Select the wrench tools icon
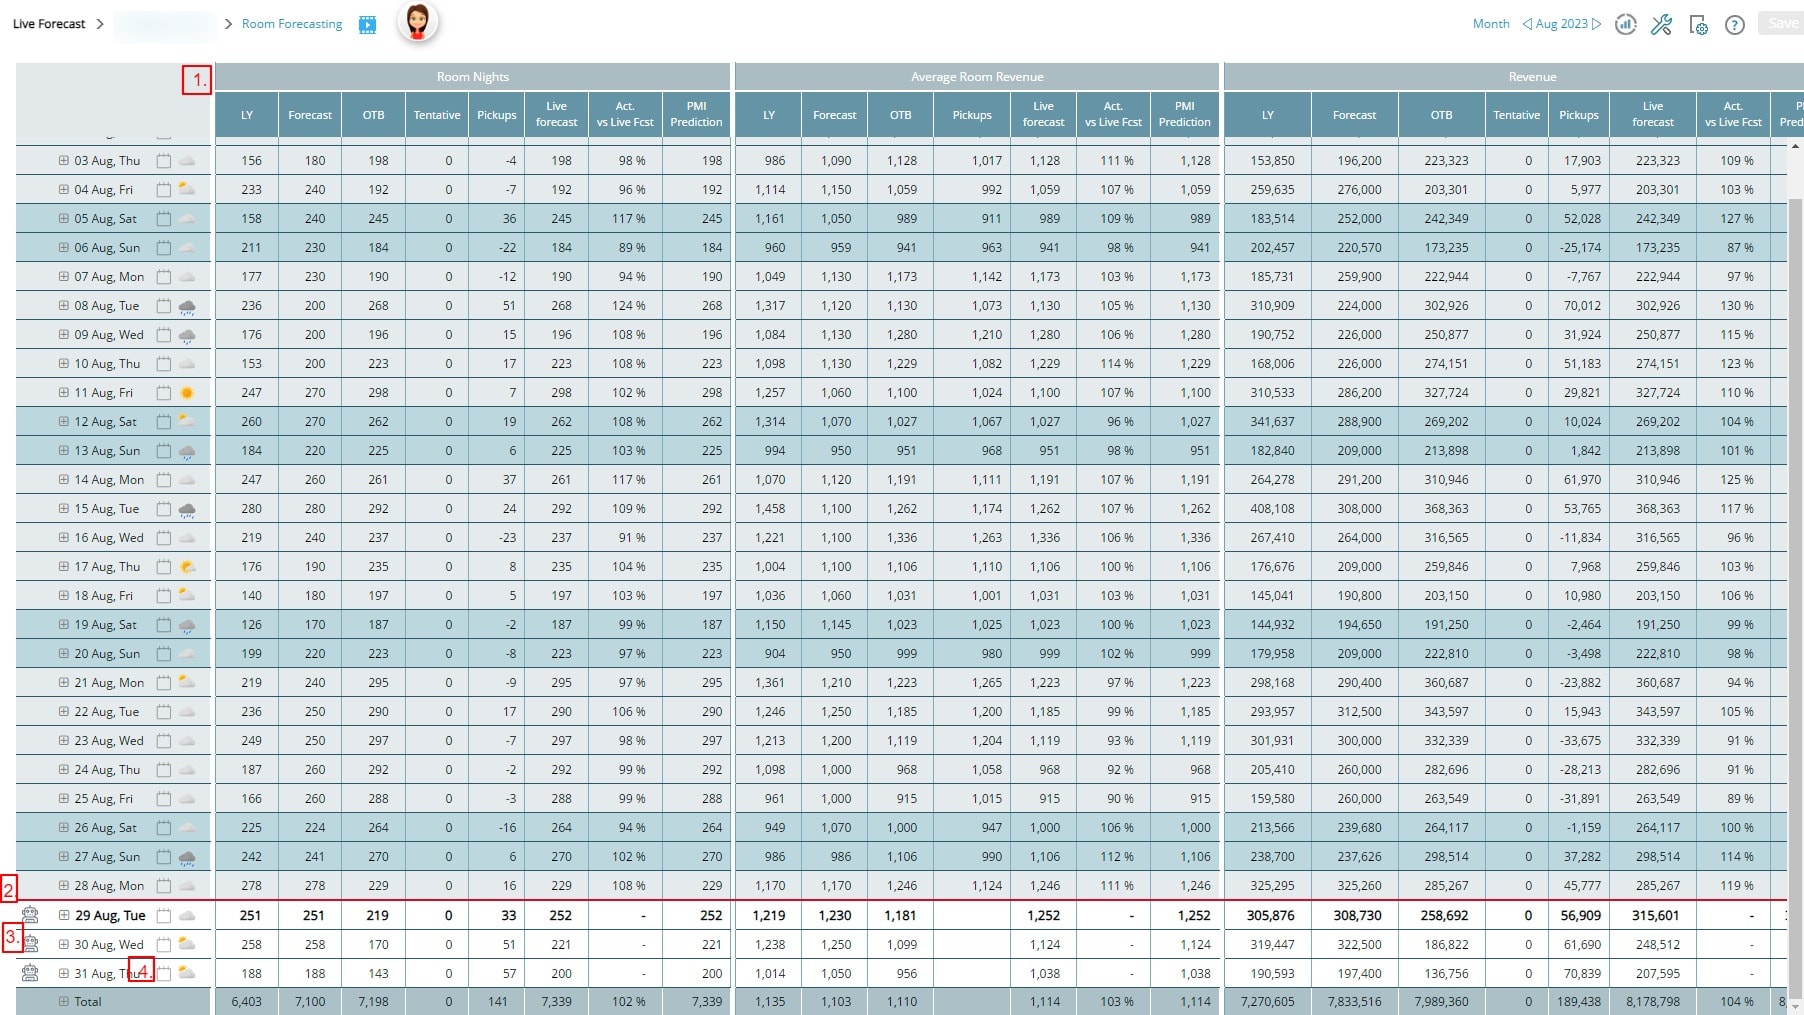The height and width of the screenshot is (1015, 1804). 1662,25
